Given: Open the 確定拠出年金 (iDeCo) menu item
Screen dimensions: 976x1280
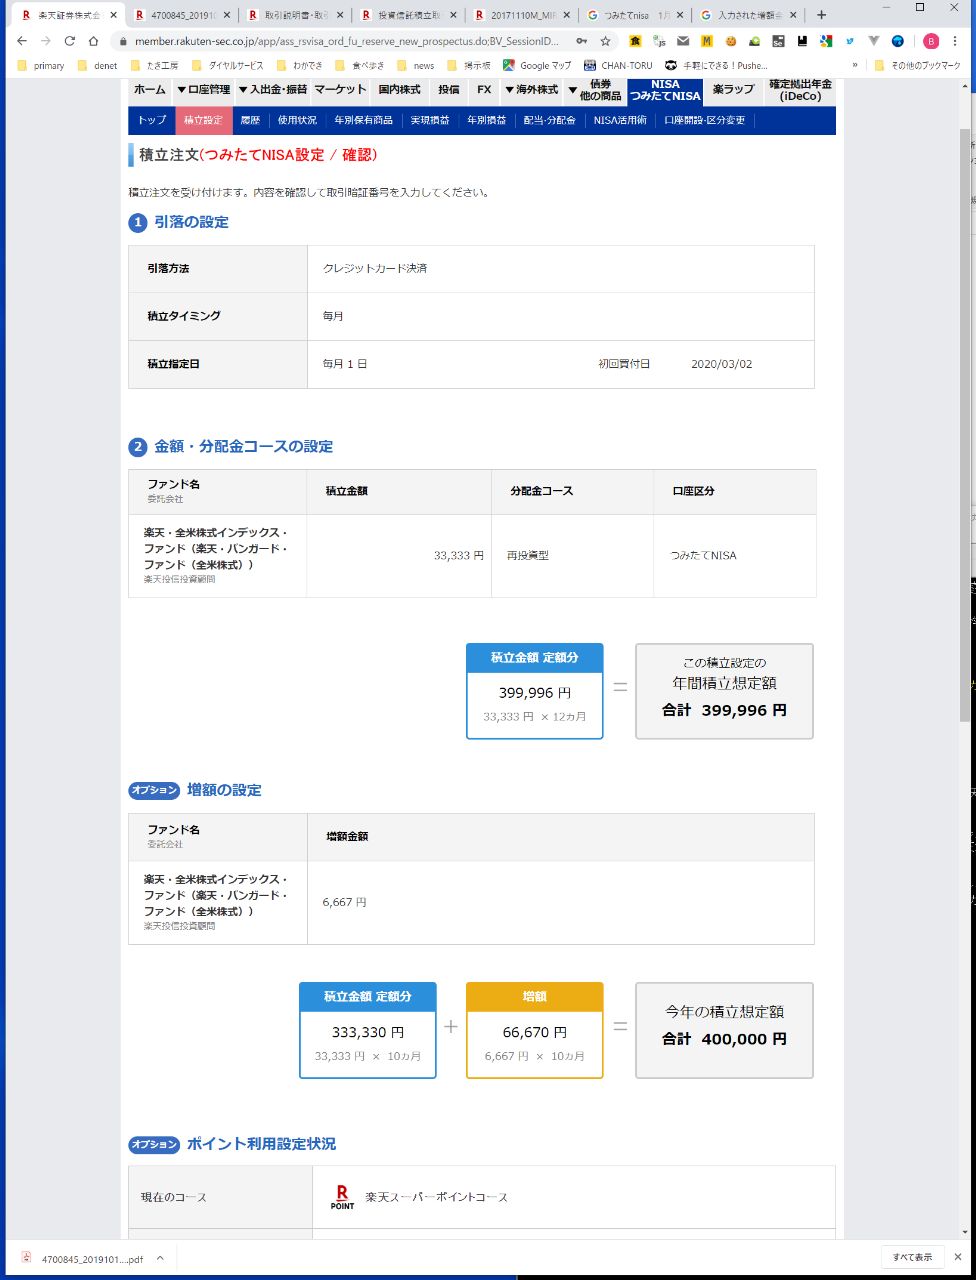Looking at the screenshot, I should 800,89.
